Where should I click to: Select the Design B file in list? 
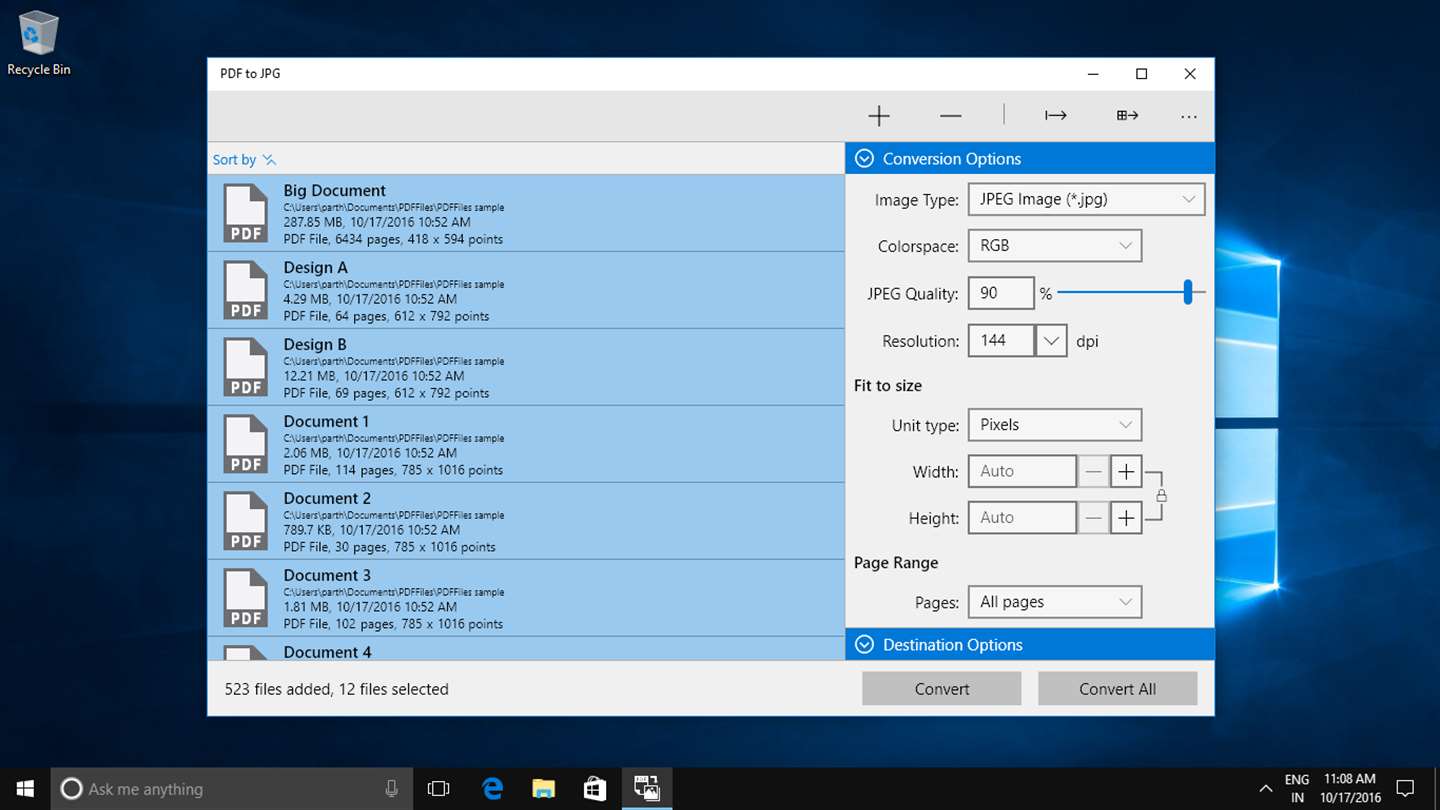[x=526, y=367]
